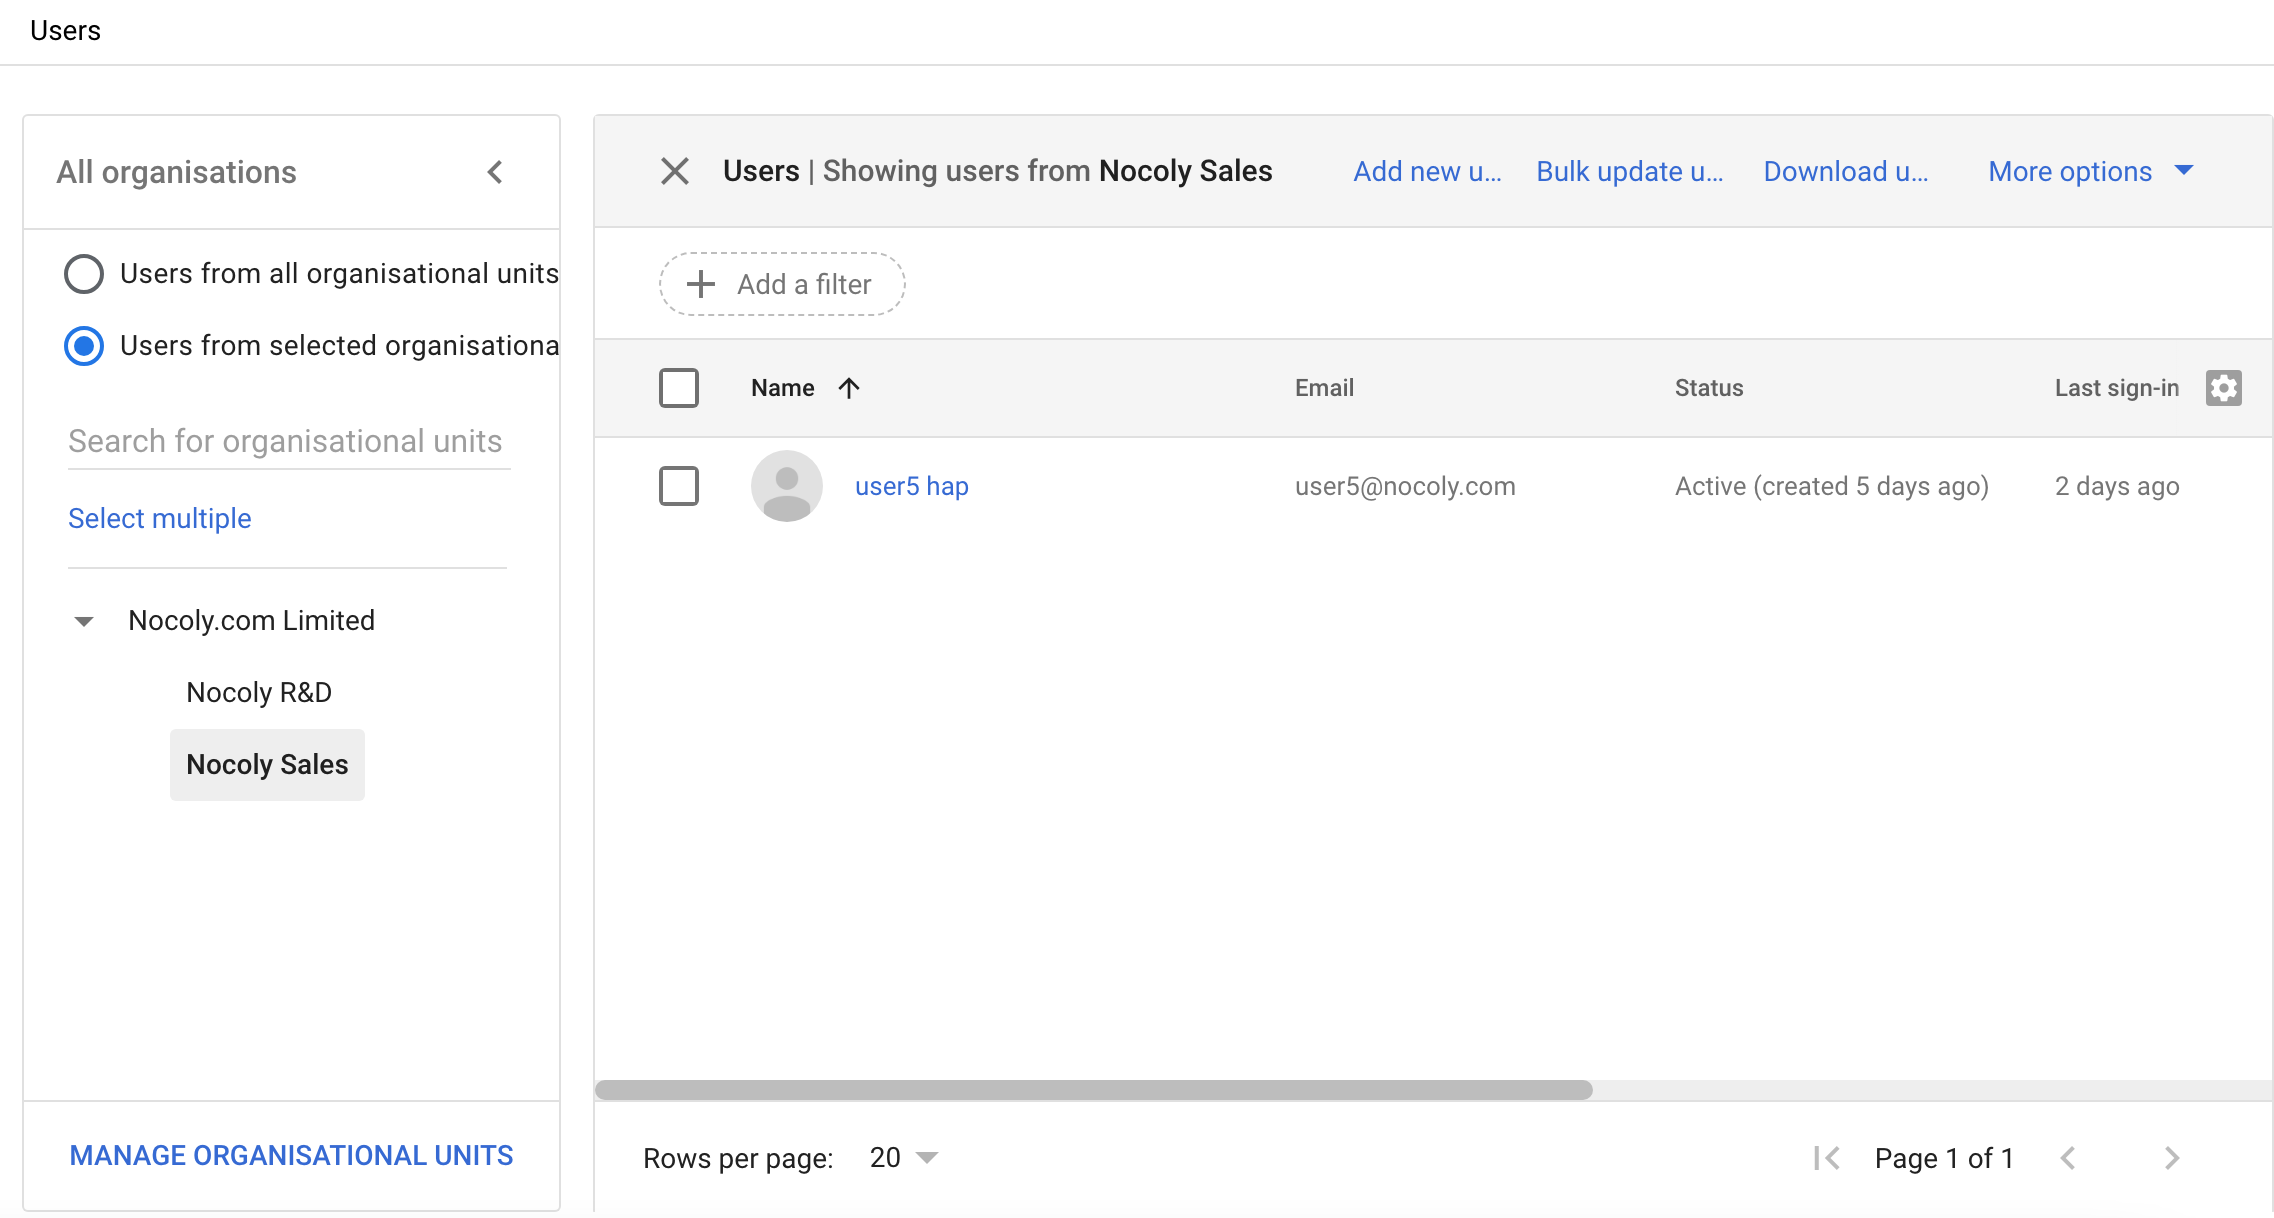The image size is (2274, 1218).
Task: Click the user5@nocoly.com email cell
Action: tap(1405, 486)
